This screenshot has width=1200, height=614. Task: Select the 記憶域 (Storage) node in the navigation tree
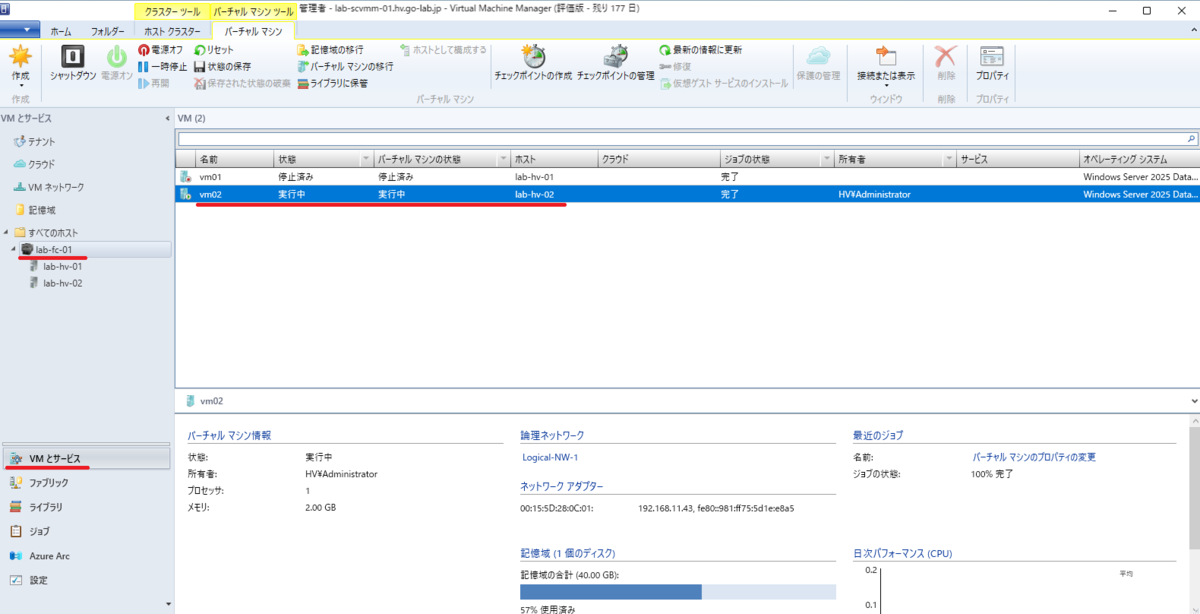click(x=34, y=210)
